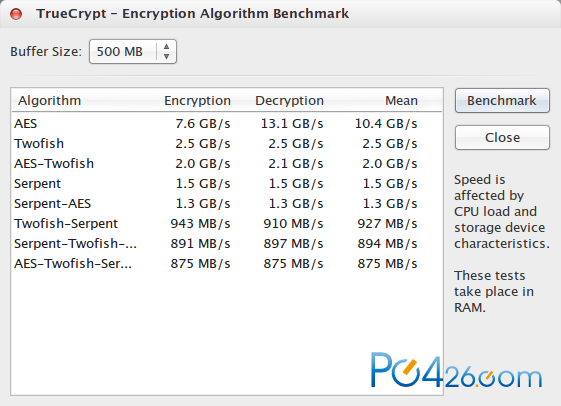Sort by the Algorithm column header
The width and height of the screenshot is (561, 406).
click(50, 101)
